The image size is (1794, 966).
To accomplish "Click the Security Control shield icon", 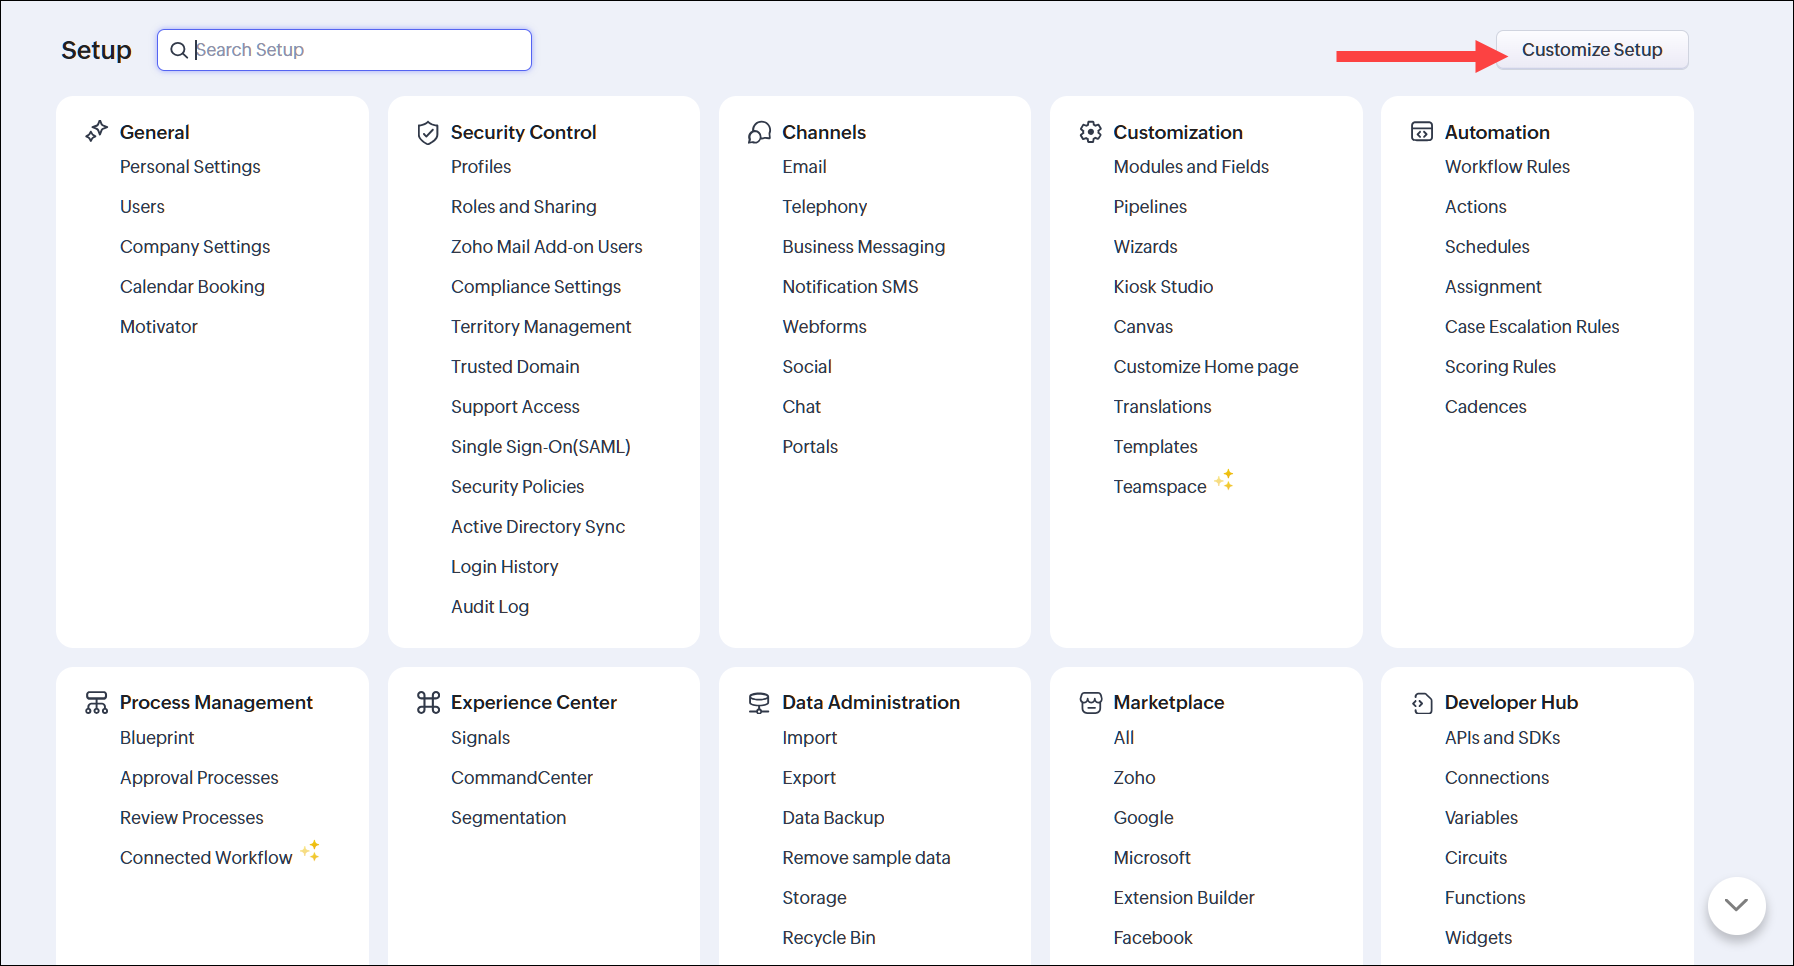I will tap(428, 132).
